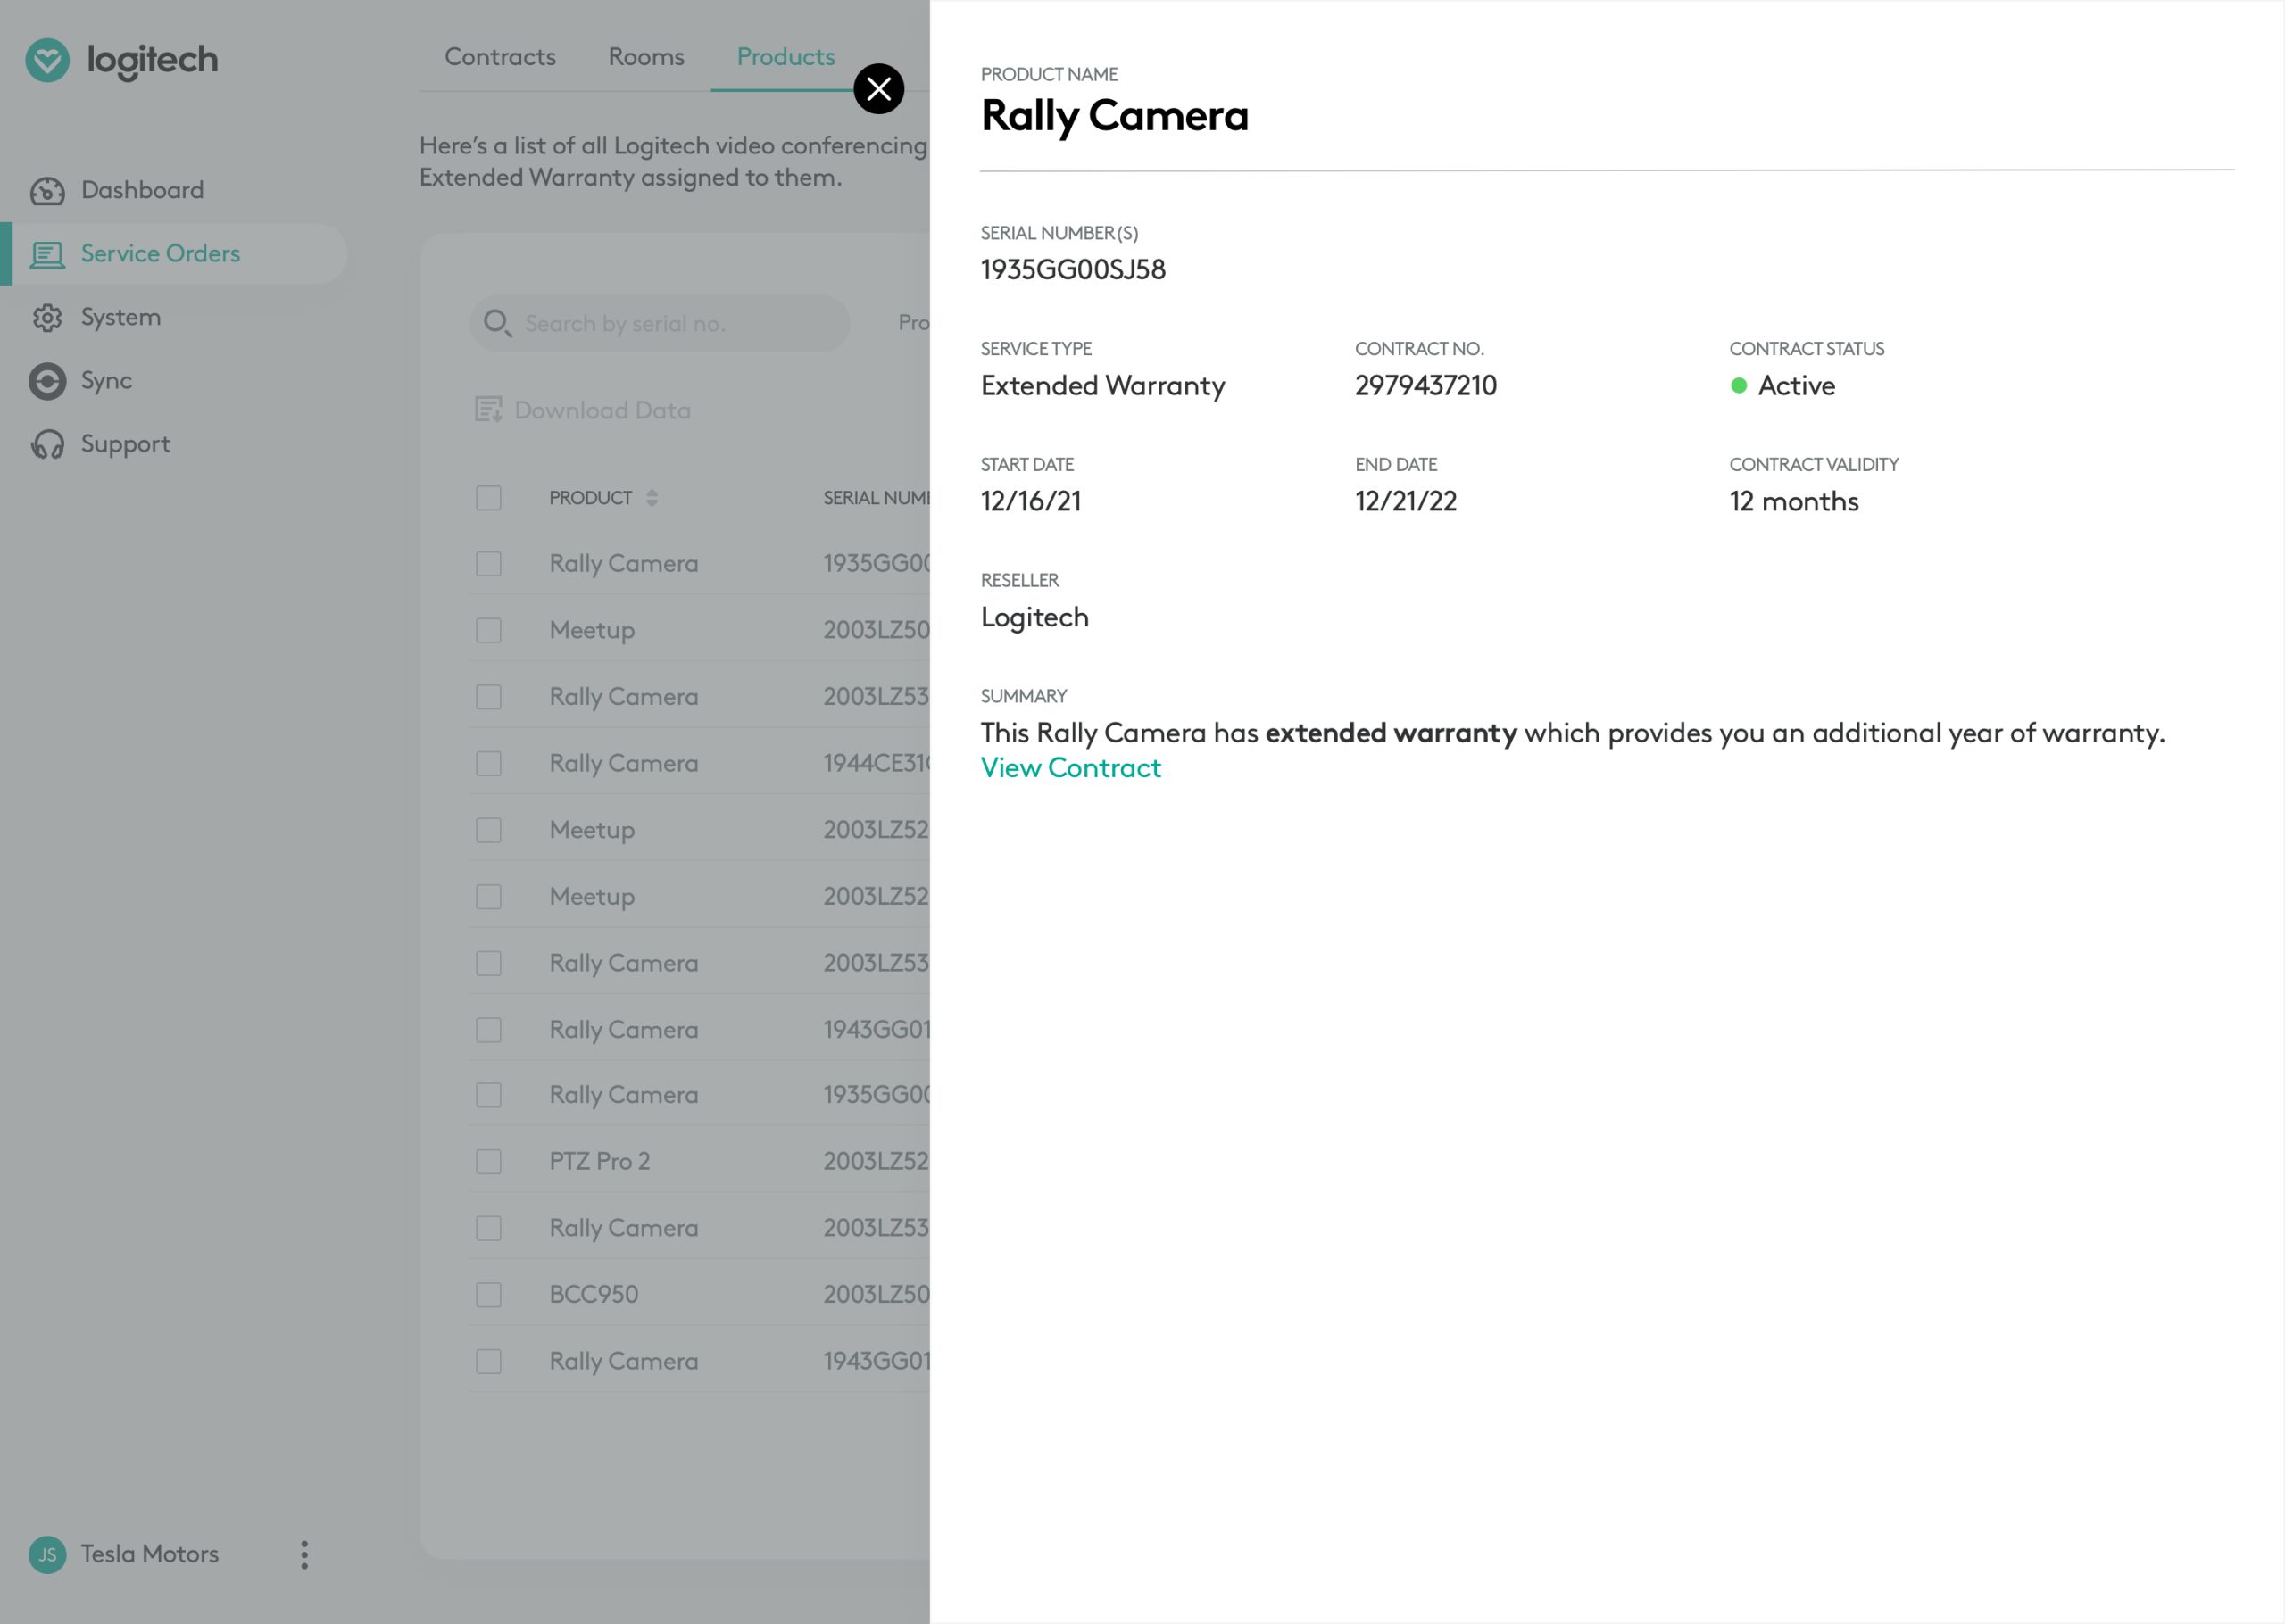Click the end date 12/21/22

pyautogui.click(x=1405, y=502)
